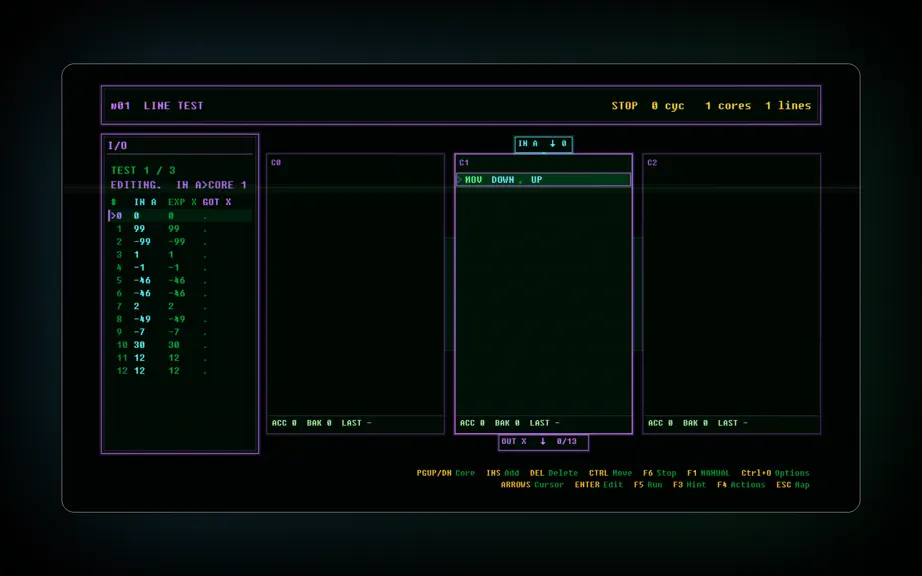Click the '1 cores' counter in the header
This screenshot has width=922, height=576.
(x=728, y=106)
